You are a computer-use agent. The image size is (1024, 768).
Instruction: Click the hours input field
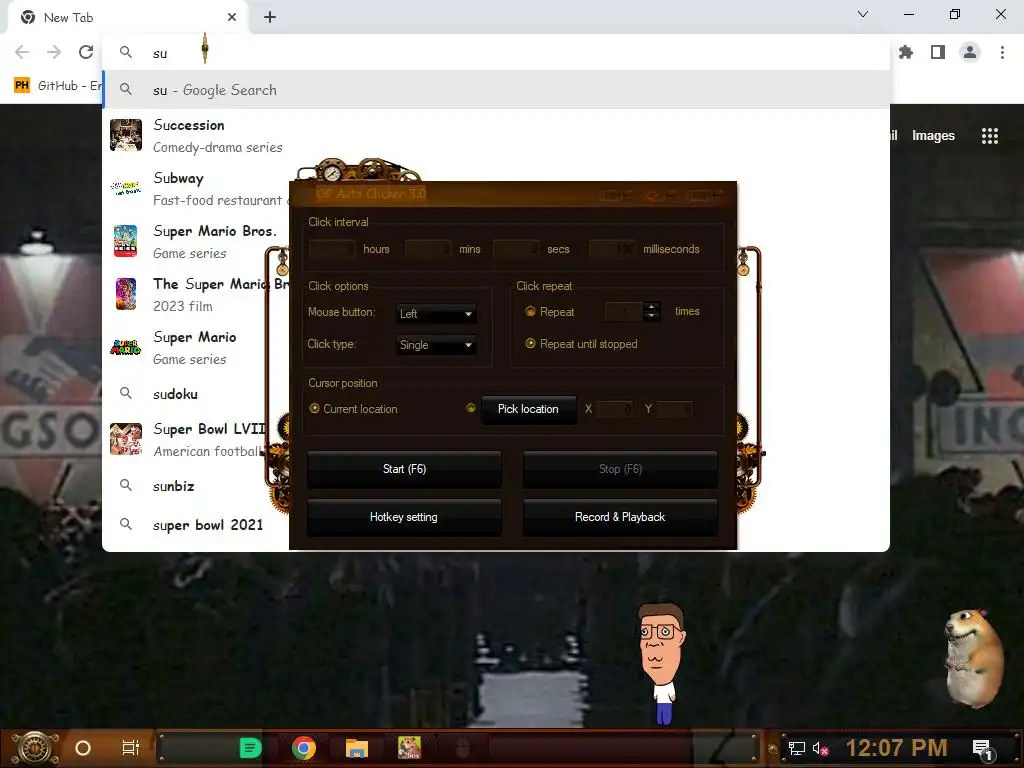332,249
